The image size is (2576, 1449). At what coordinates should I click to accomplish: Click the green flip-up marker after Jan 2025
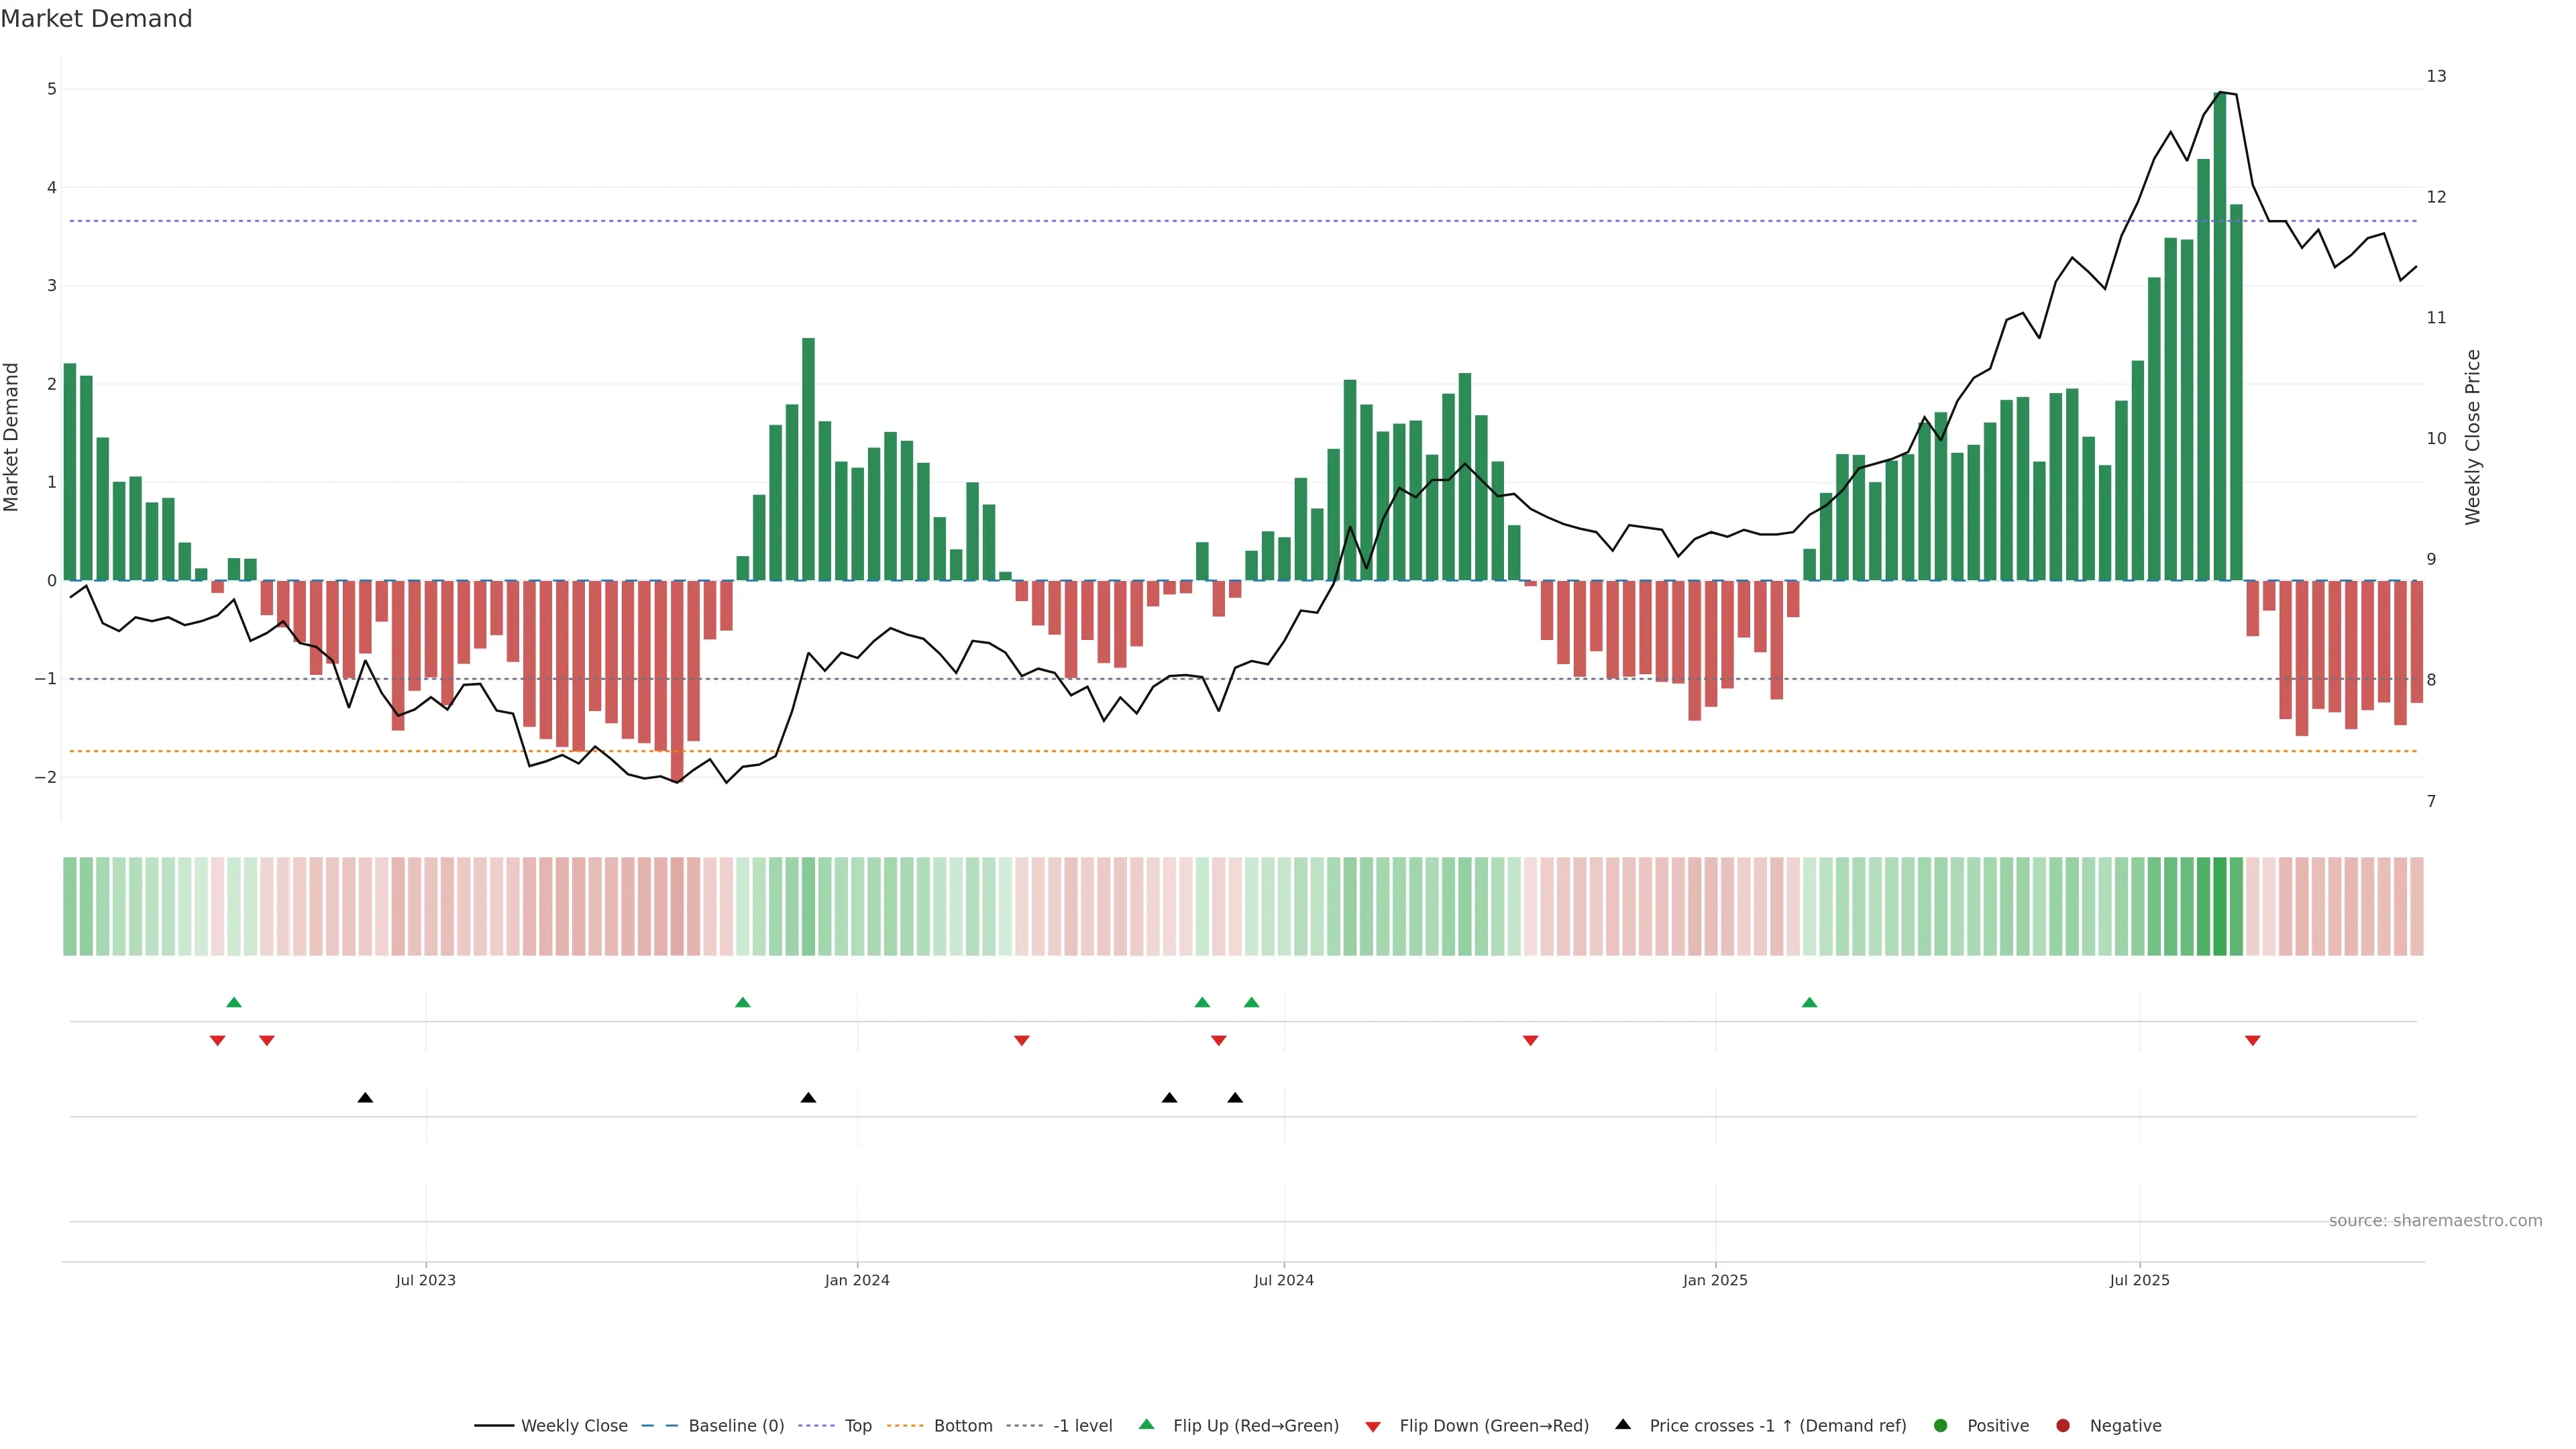click(x=1809, y=1003)
